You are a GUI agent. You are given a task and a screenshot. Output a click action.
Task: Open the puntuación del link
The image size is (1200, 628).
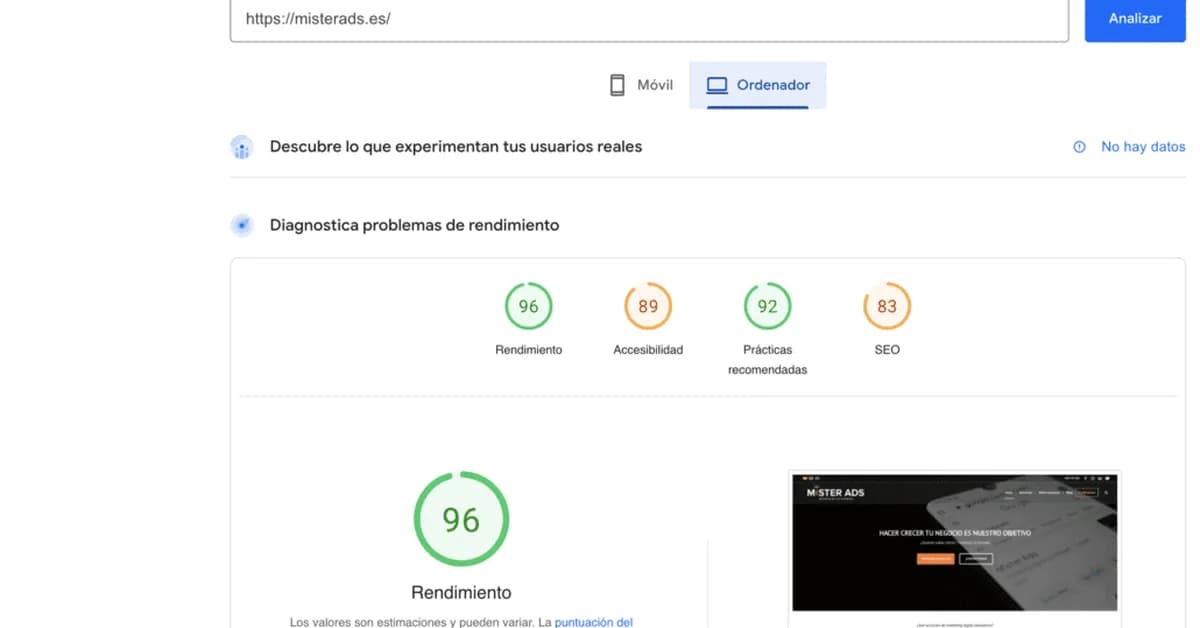[x=594, y=622]
